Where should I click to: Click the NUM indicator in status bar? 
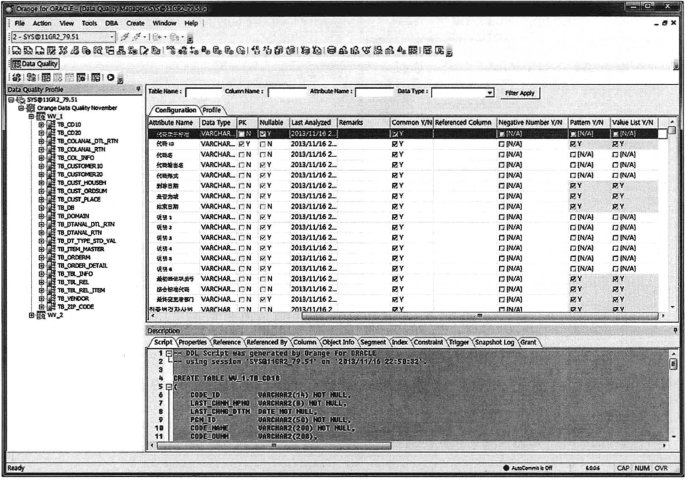click(642, 468)
